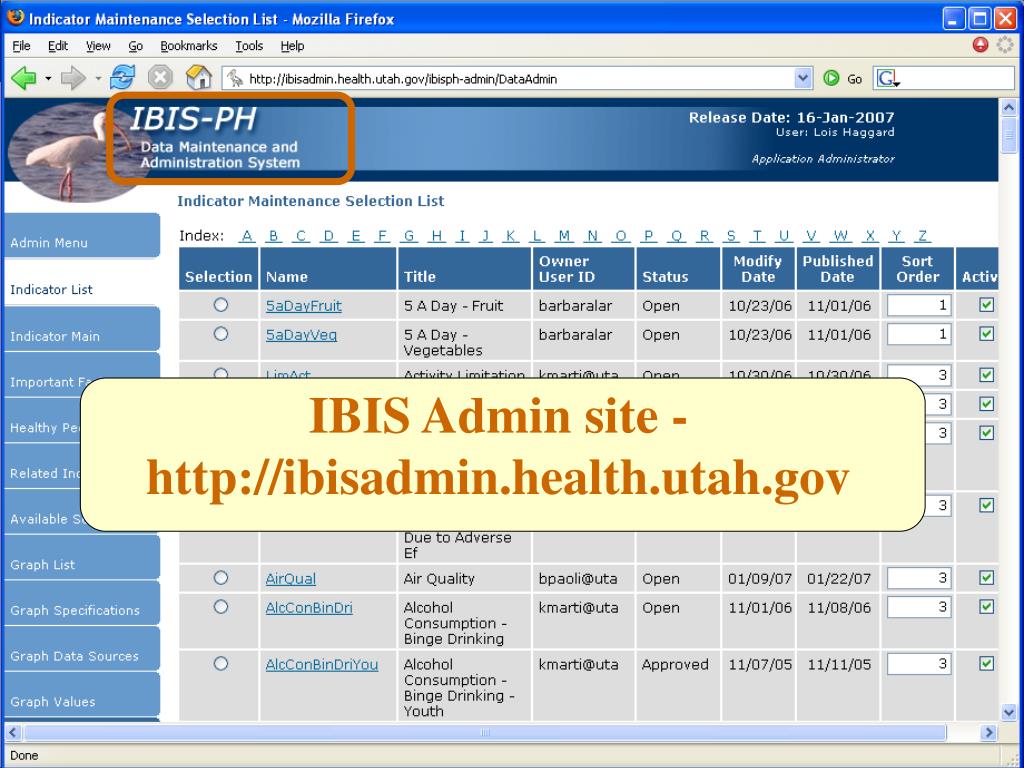This screenshot has height=768, width=1024.
Task: Open the AirQual indicator link
Action: tap(291, 579)
